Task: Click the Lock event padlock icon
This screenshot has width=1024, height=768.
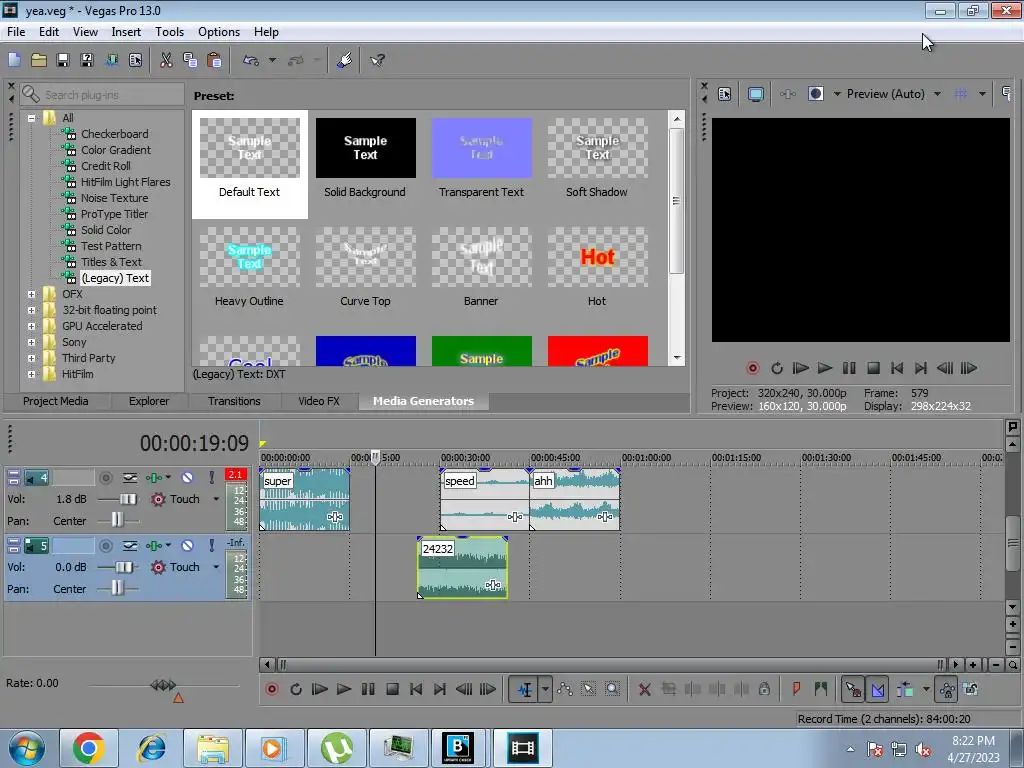Action: [x=764, y=689]
